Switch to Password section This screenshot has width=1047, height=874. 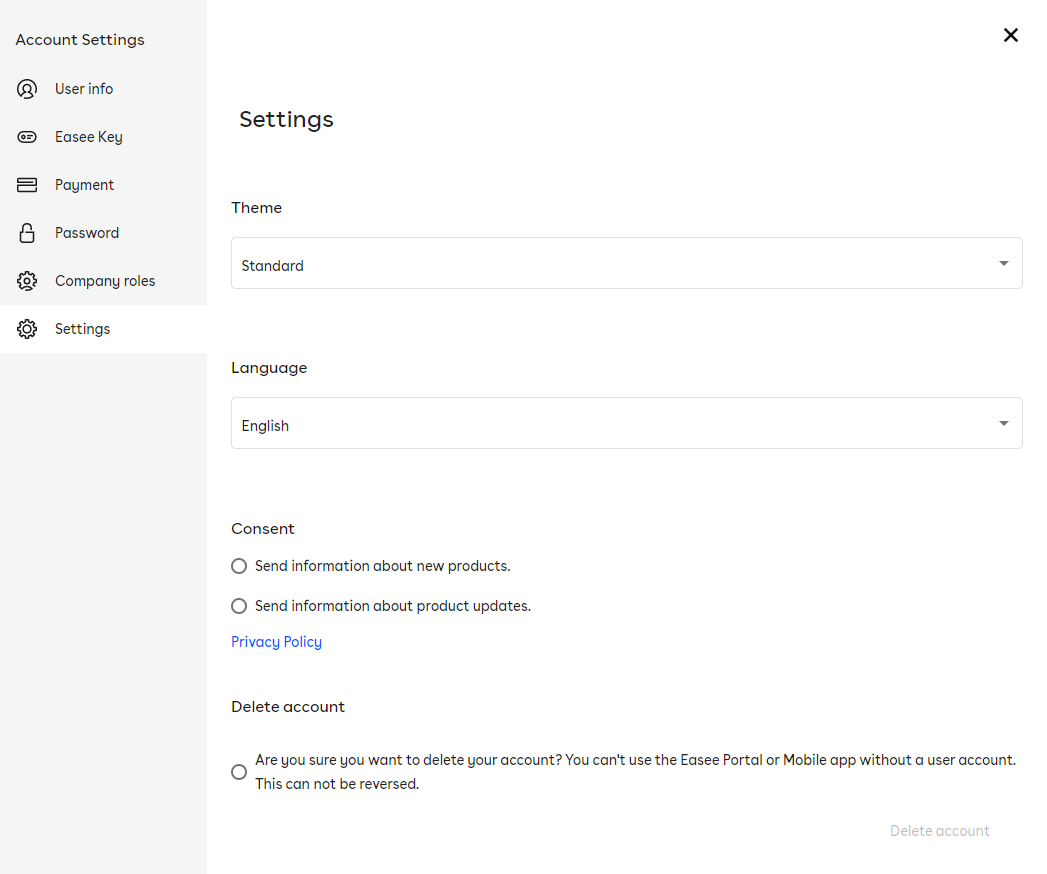click(x=103, y=233)
